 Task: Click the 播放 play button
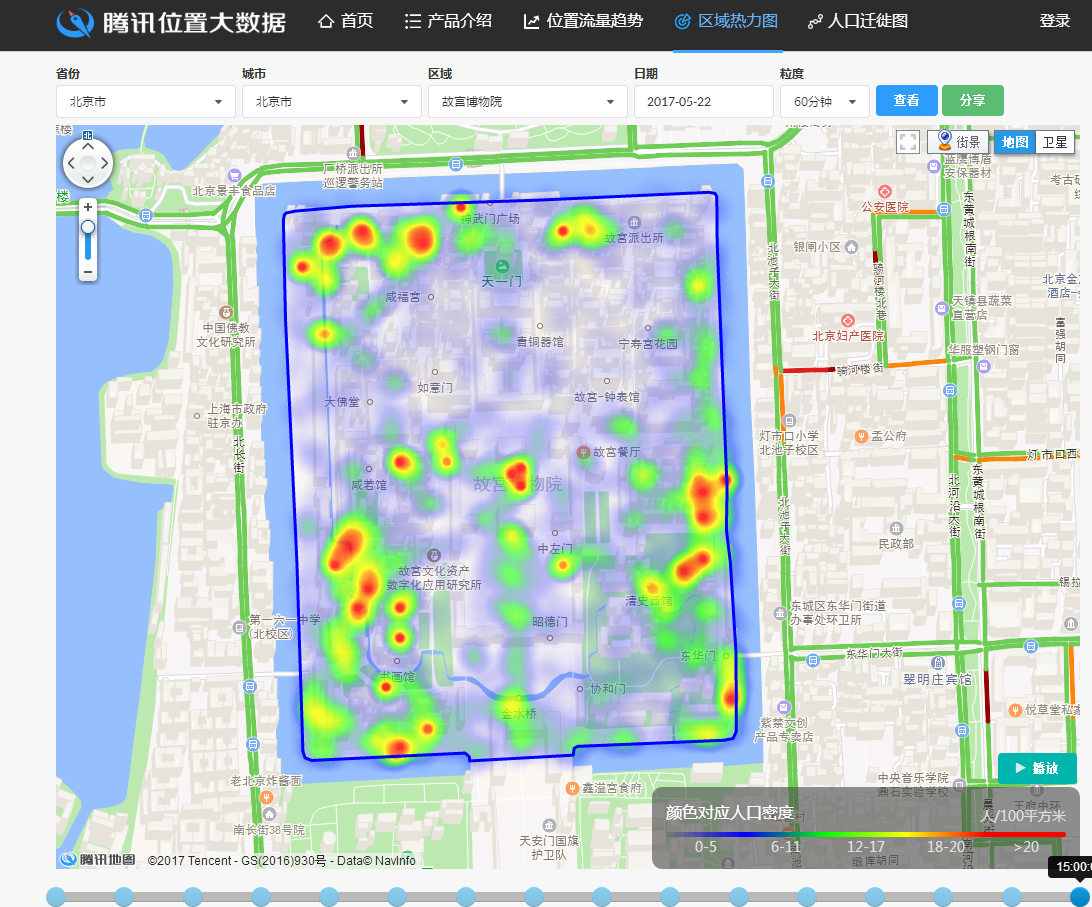(x=1036, y=768)
